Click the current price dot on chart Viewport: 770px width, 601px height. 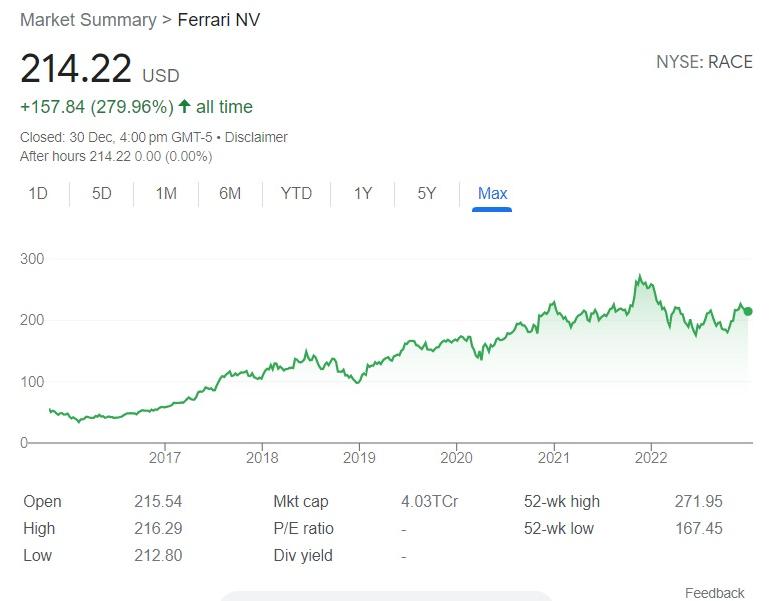click(748, 311)
